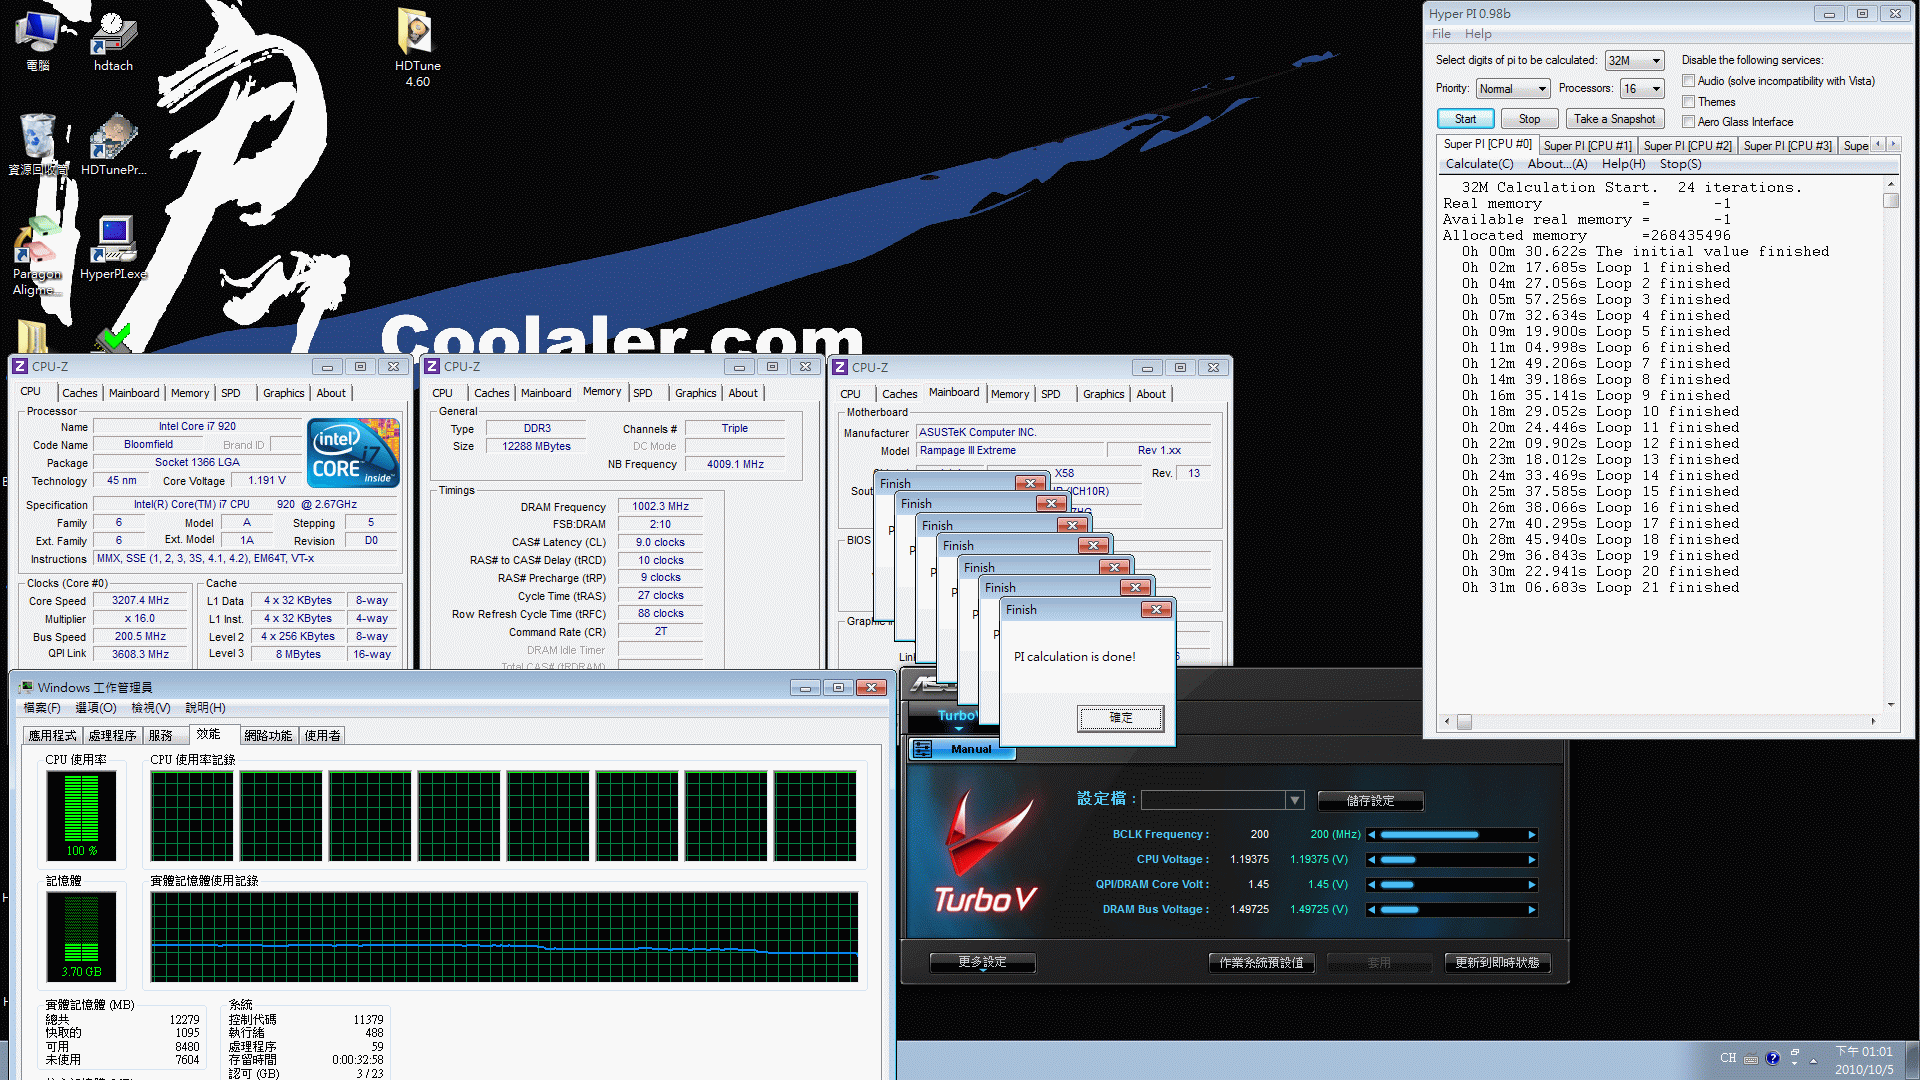Open the hdtach desktop shortcut
Screen dimensions: 1920x1080
(x=113, y=42)
